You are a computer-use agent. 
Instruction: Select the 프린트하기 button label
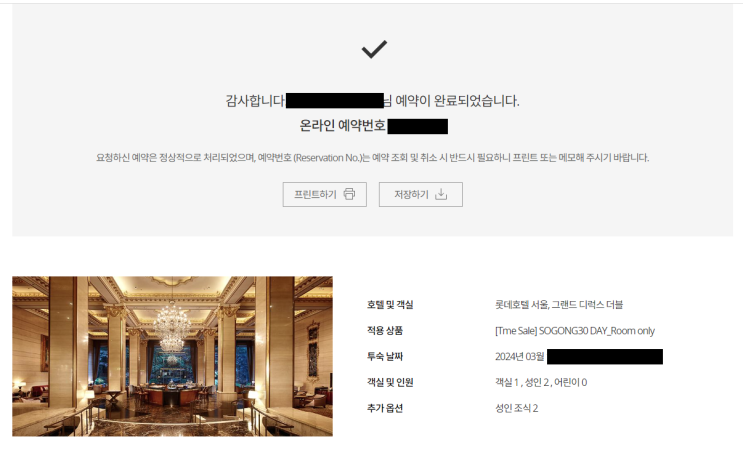tap(315, 195)
